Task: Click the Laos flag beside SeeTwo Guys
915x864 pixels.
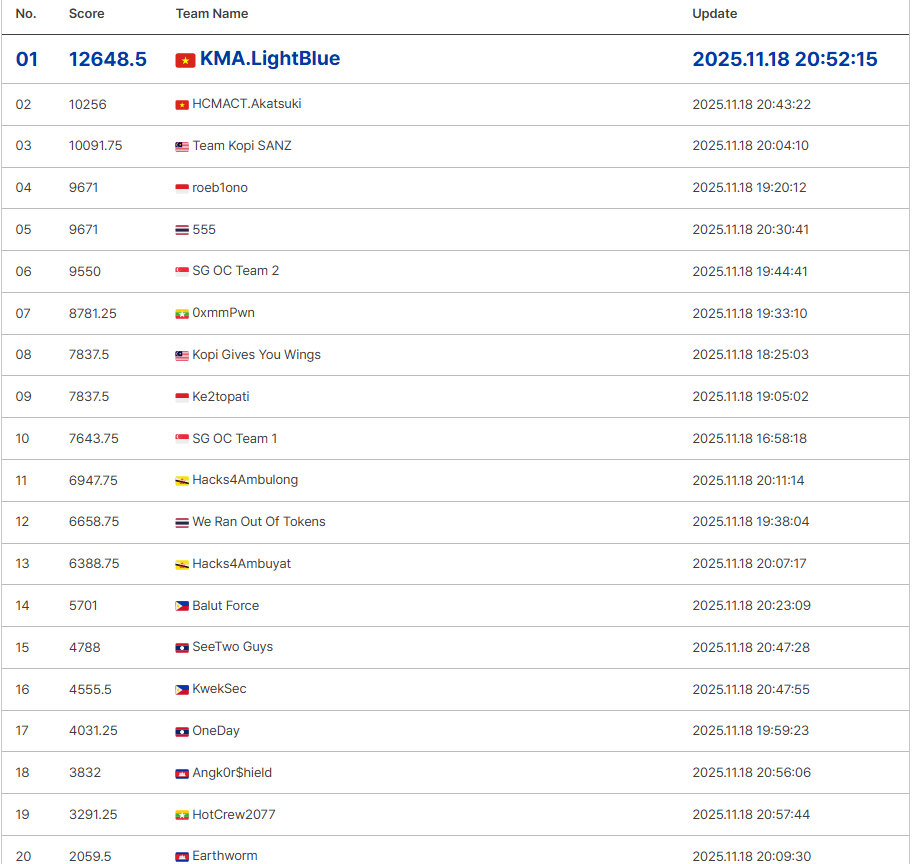Action: tap(182, 648)
